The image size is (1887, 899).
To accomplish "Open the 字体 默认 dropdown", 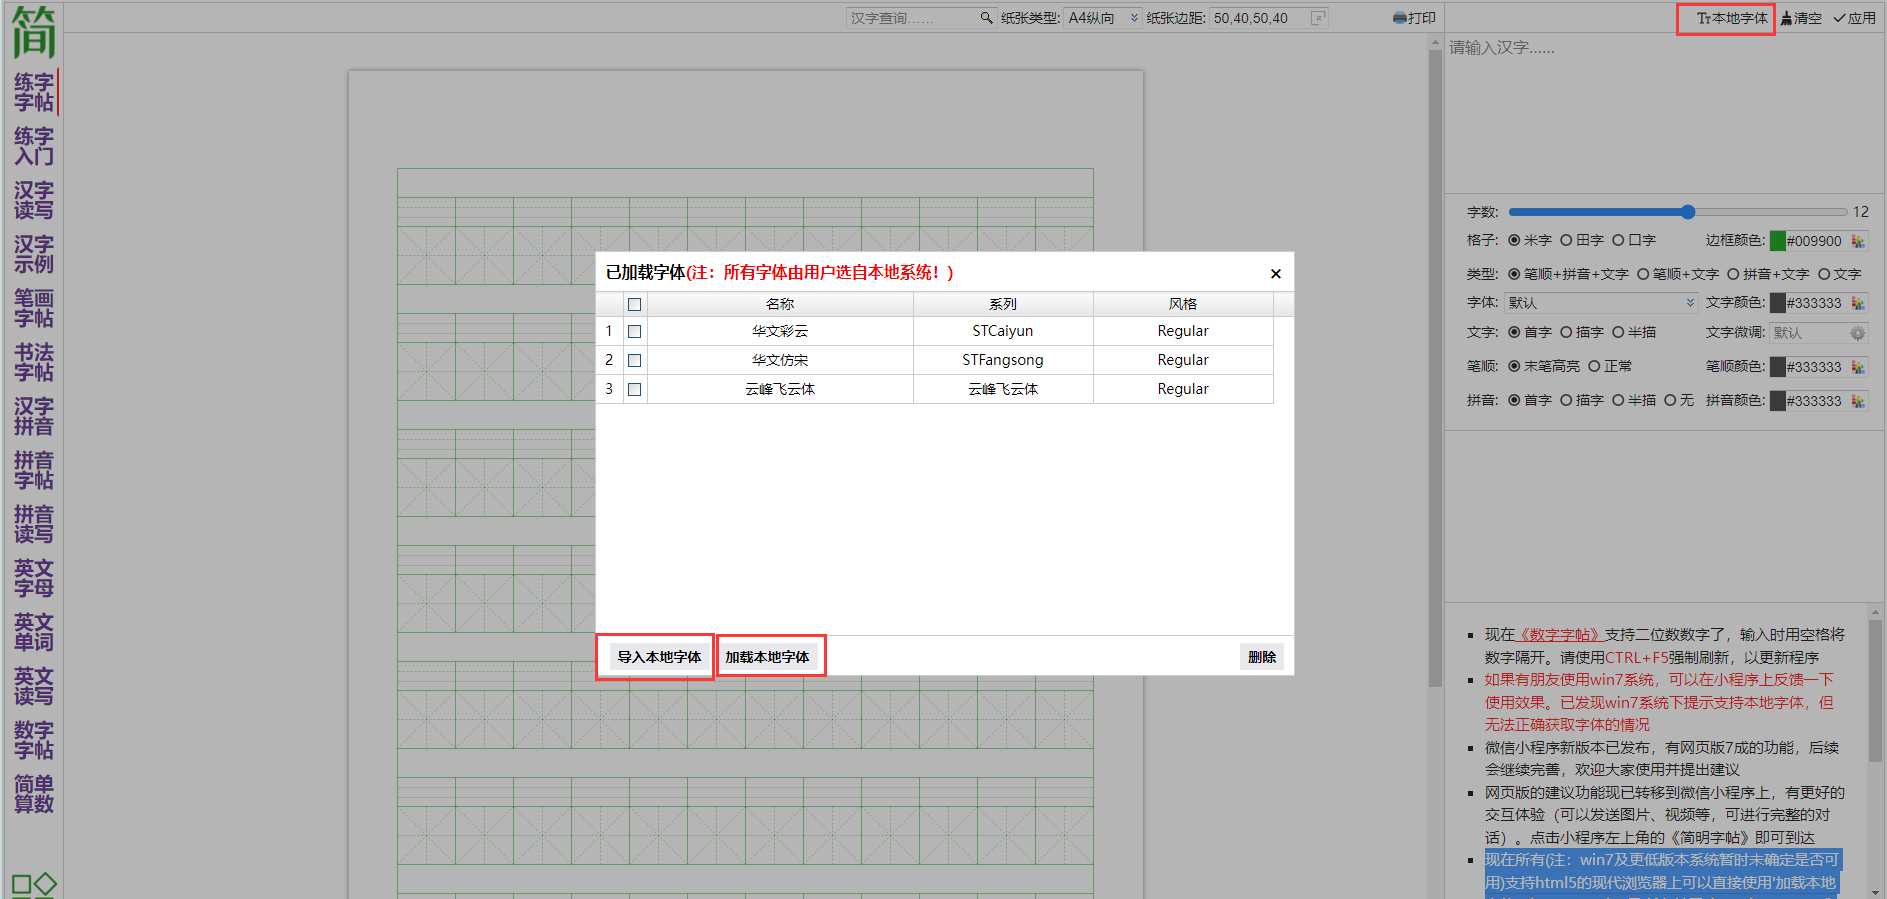I will click(1690, 303).
